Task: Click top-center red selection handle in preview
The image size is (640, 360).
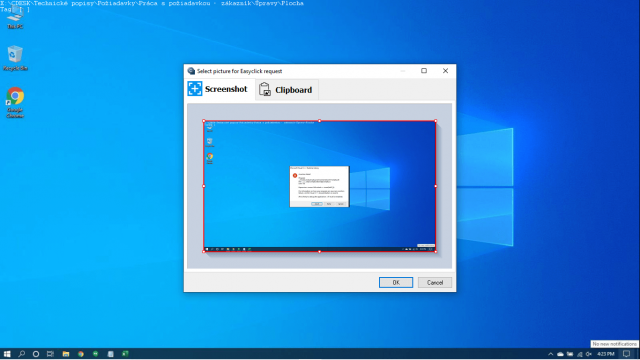Action: (320, 121)
